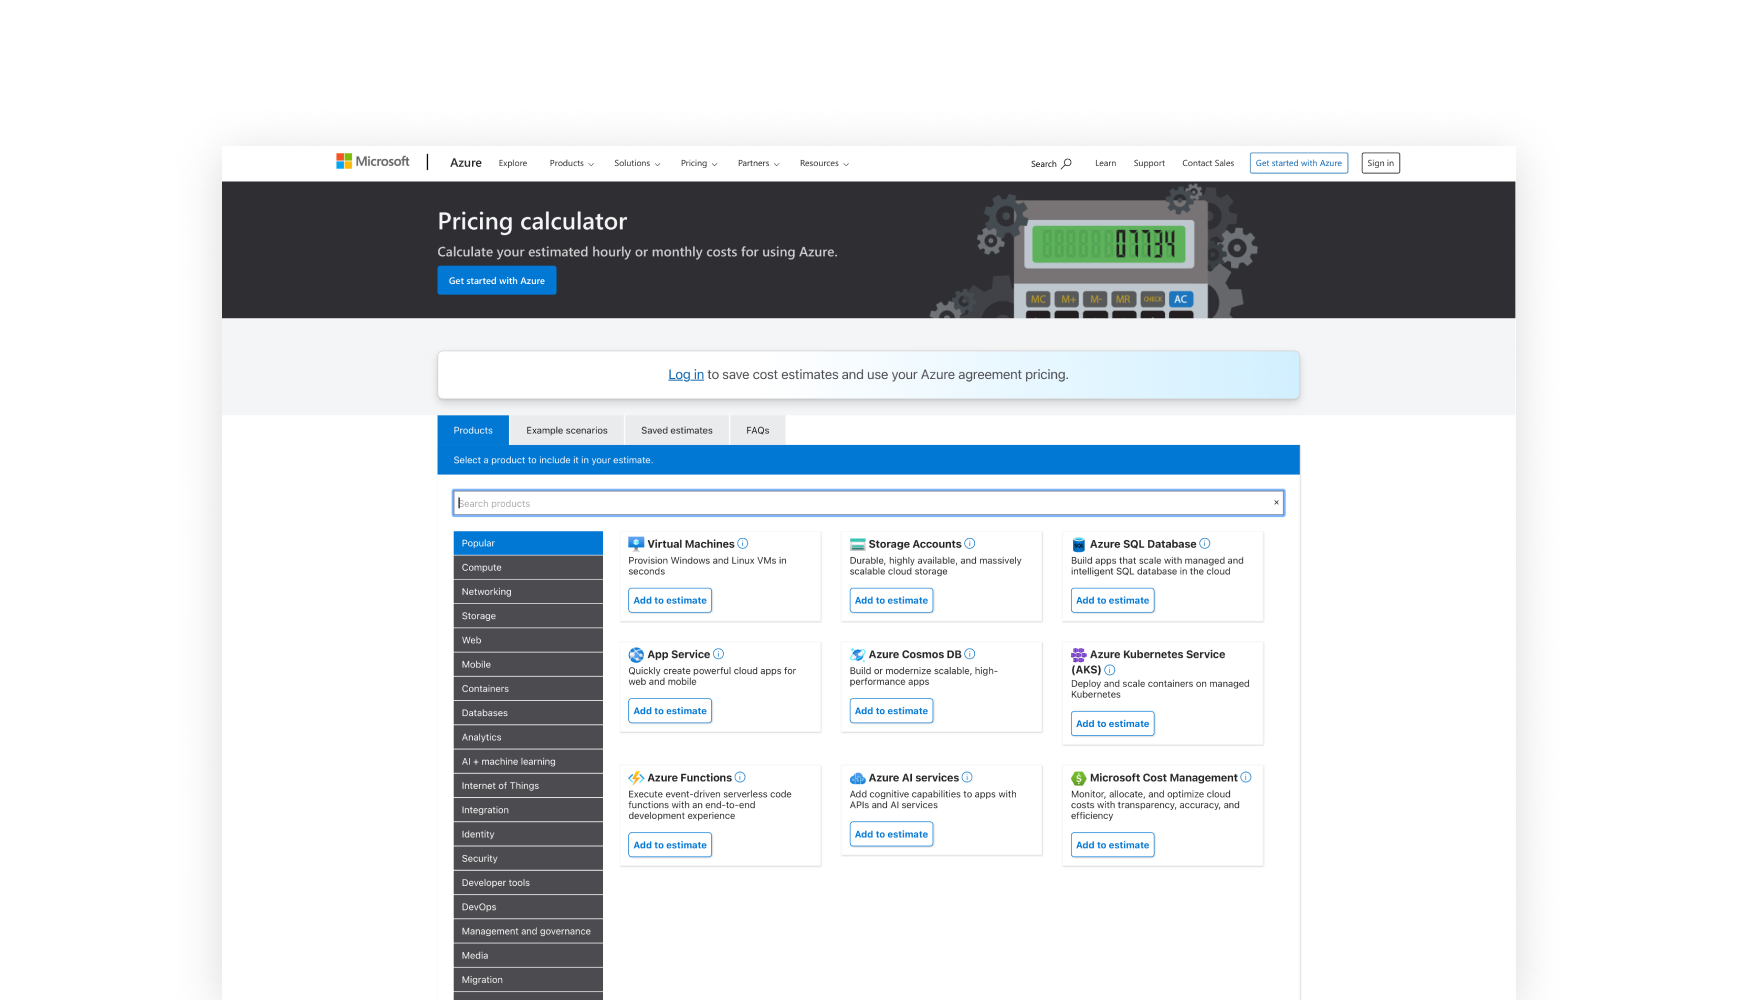Select the DevOps category
Screen dimensions: 1740x1000
(x=528, y=907)
